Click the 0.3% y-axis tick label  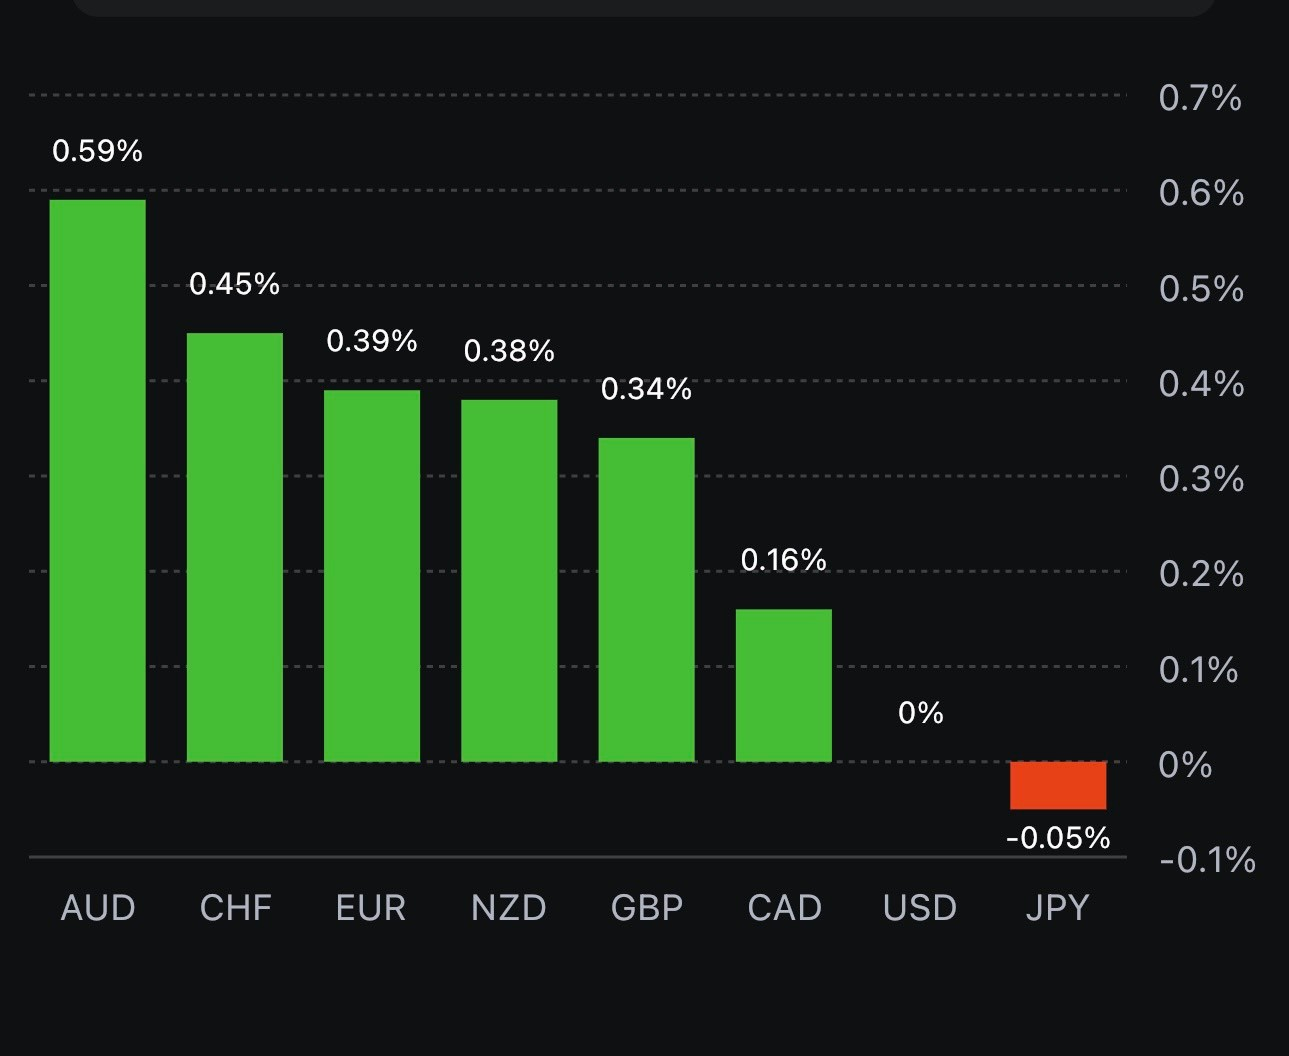[1201, 479]
